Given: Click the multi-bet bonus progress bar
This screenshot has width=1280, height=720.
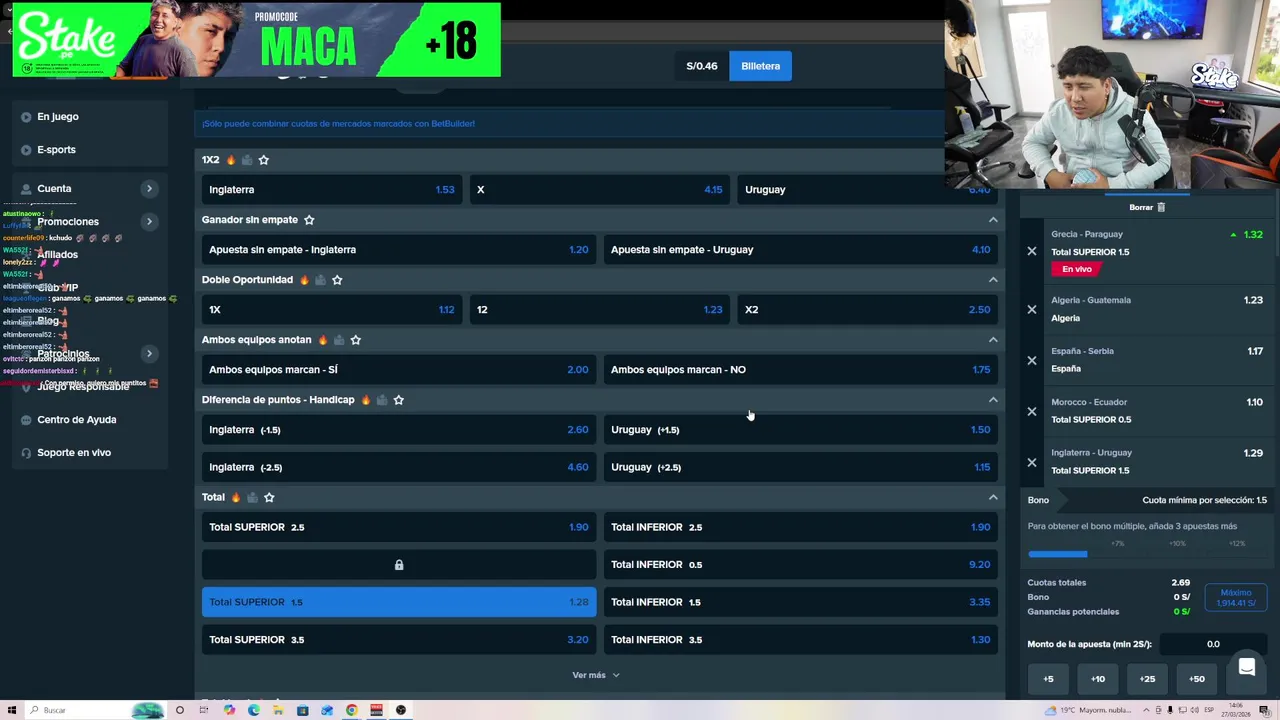Looking at the screenshot, I should pyautogui.click(x=1147, y=553).
